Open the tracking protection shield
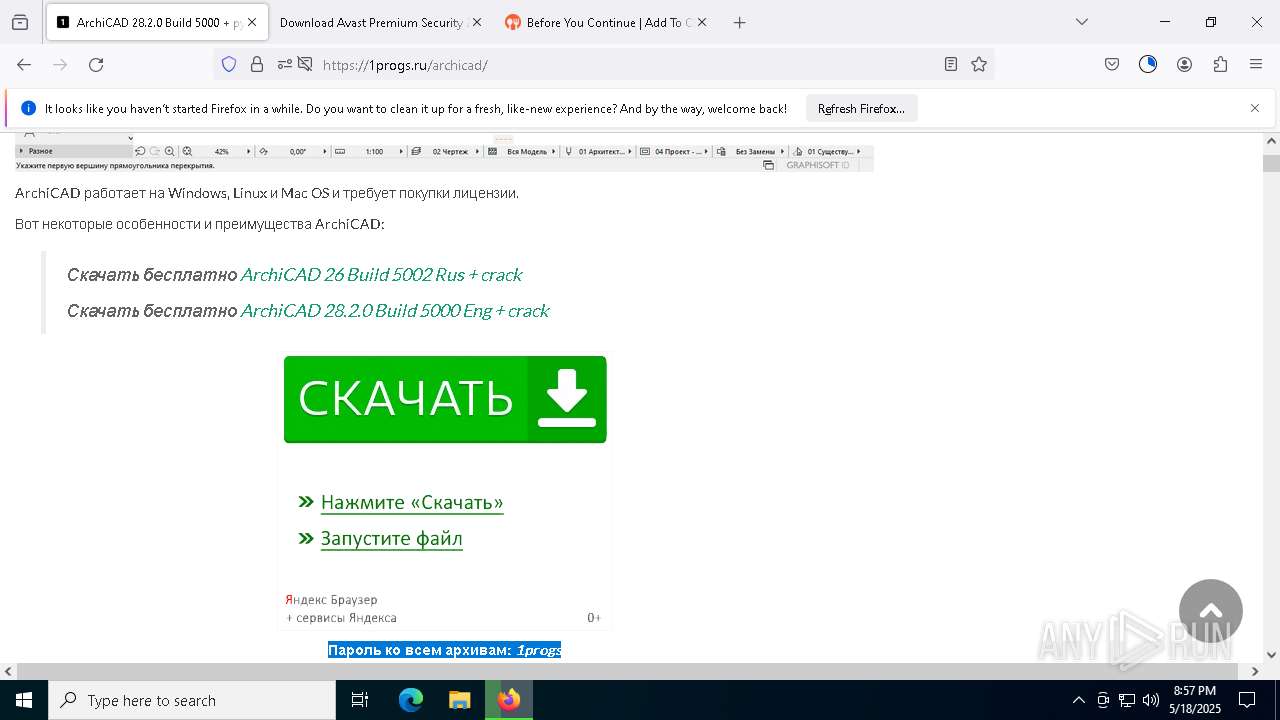This screenshot has width=1280, height=720. pyautogui.click(x=229, y=64)
